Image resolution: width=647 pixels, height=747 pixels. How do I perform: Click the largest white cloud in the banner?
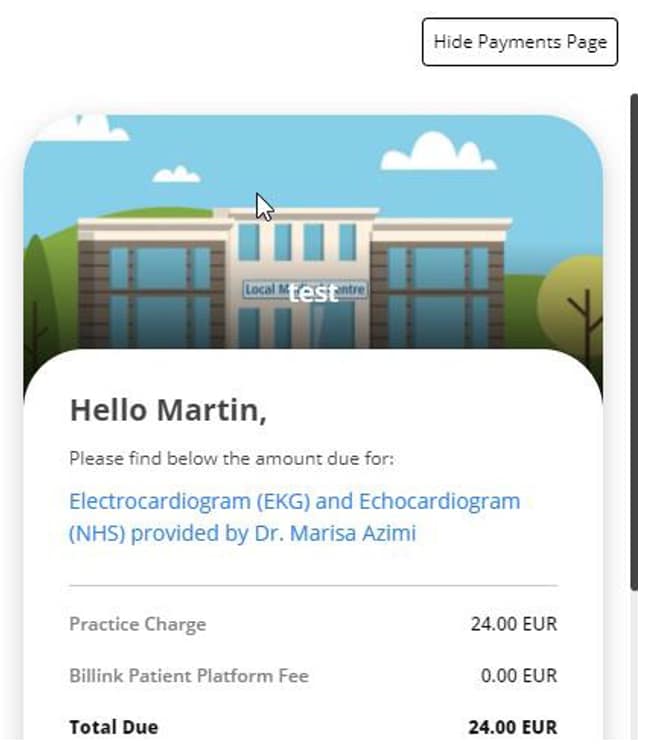point(438,151)
